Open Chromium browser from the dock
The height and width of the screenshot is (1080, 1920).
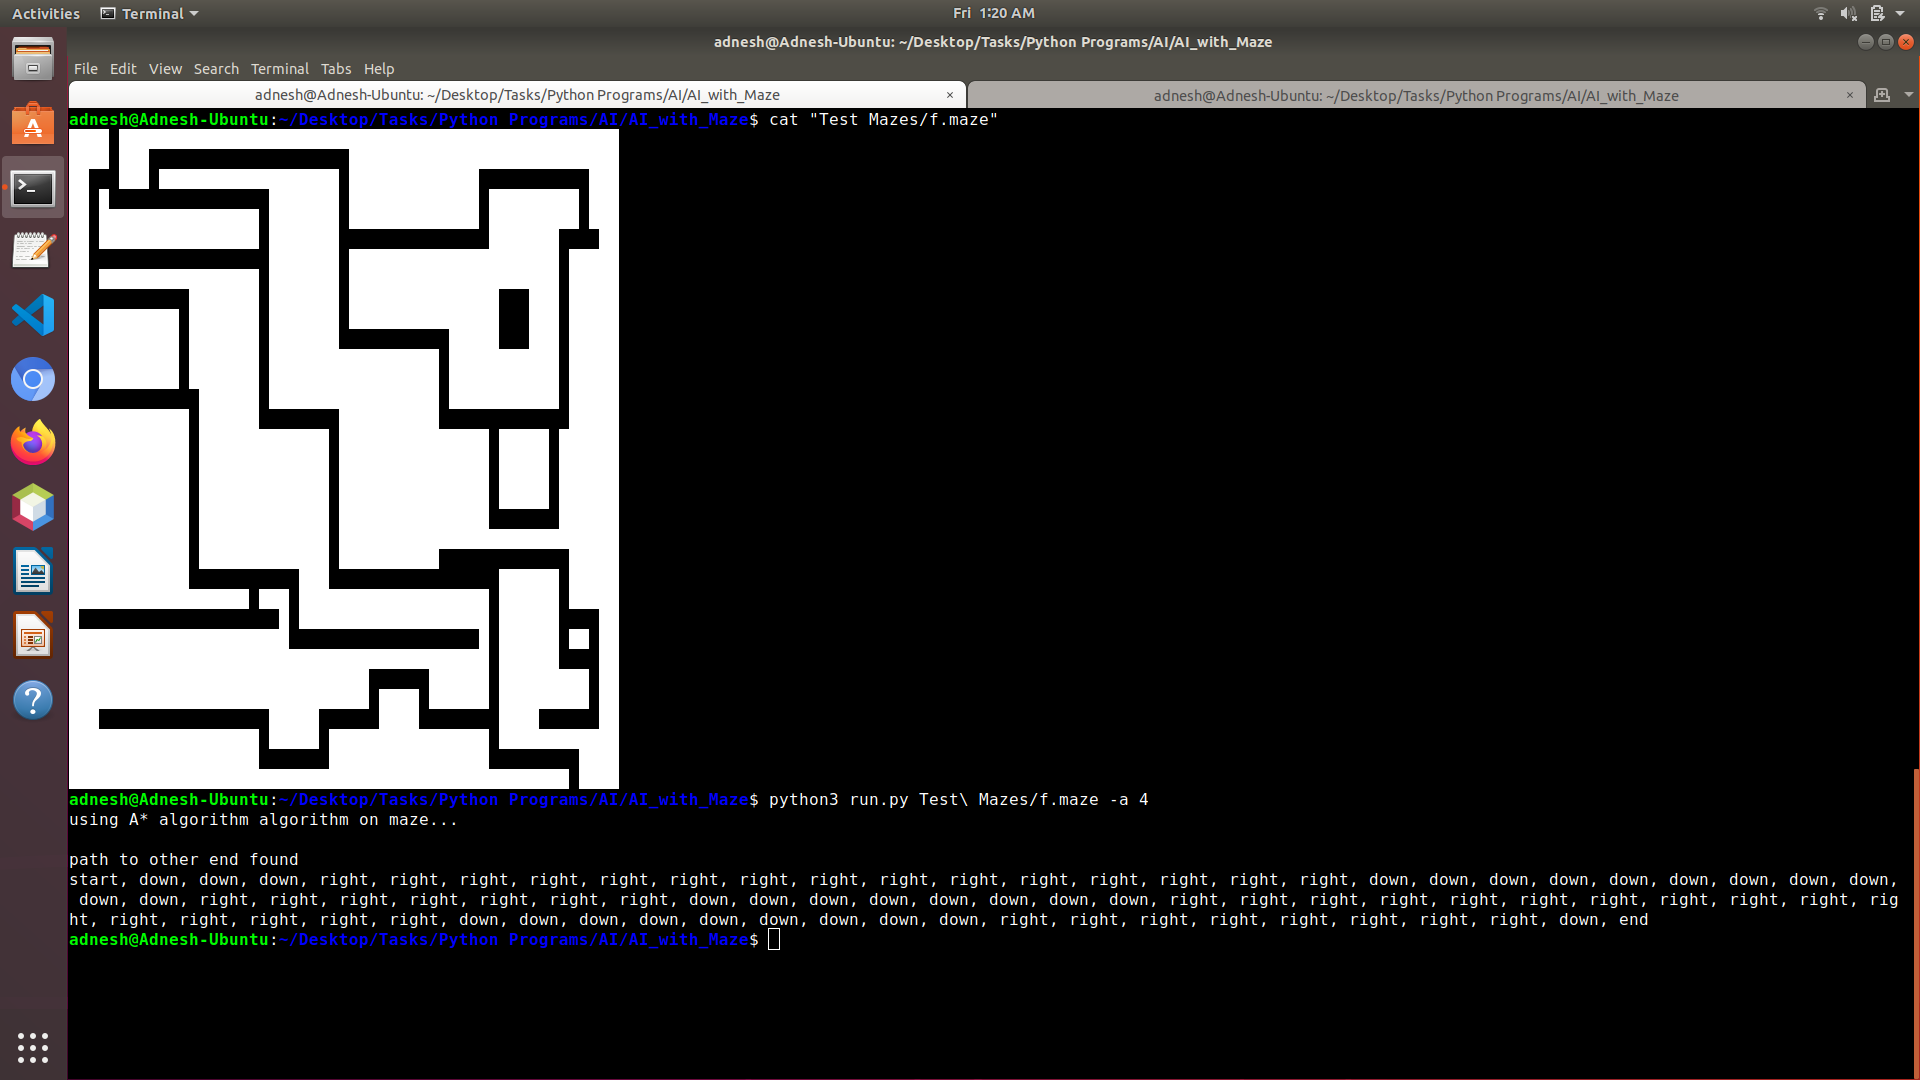(33, 380)
